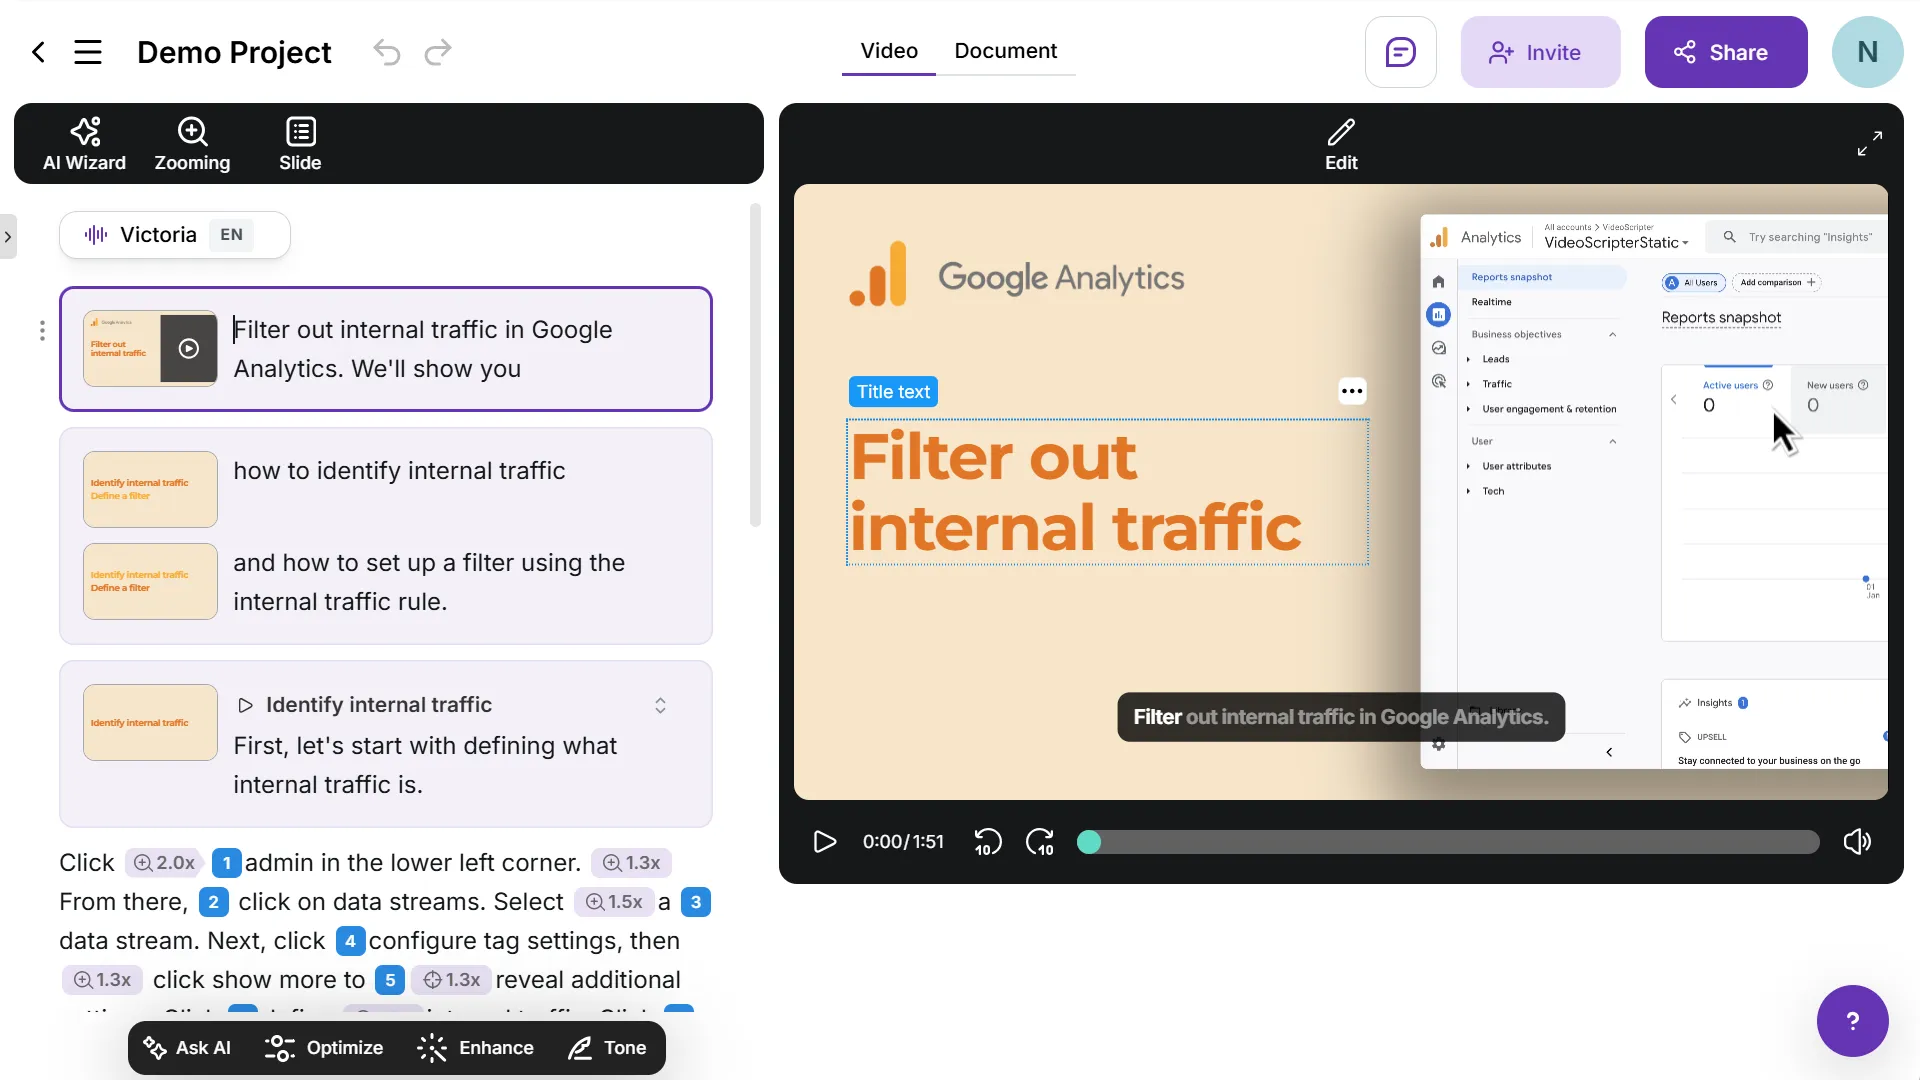
Task: Select step marker 1 in the script
Action: 227,863
